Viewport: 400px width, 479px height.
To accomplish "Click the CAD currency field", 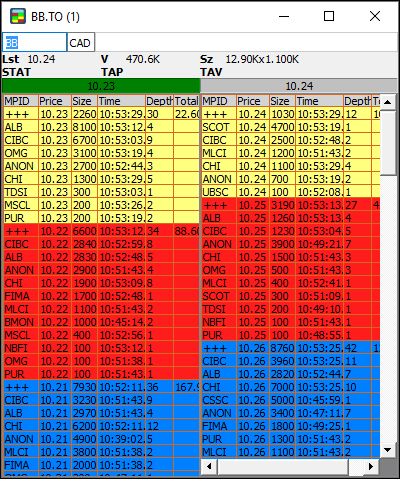I will coord(81,42).
